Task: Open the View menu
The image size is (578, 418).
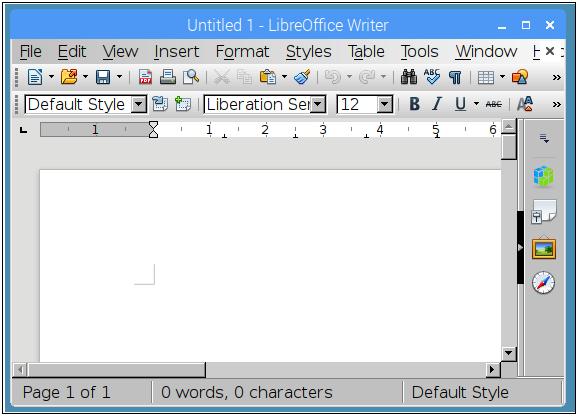Action: coord(121,52)
